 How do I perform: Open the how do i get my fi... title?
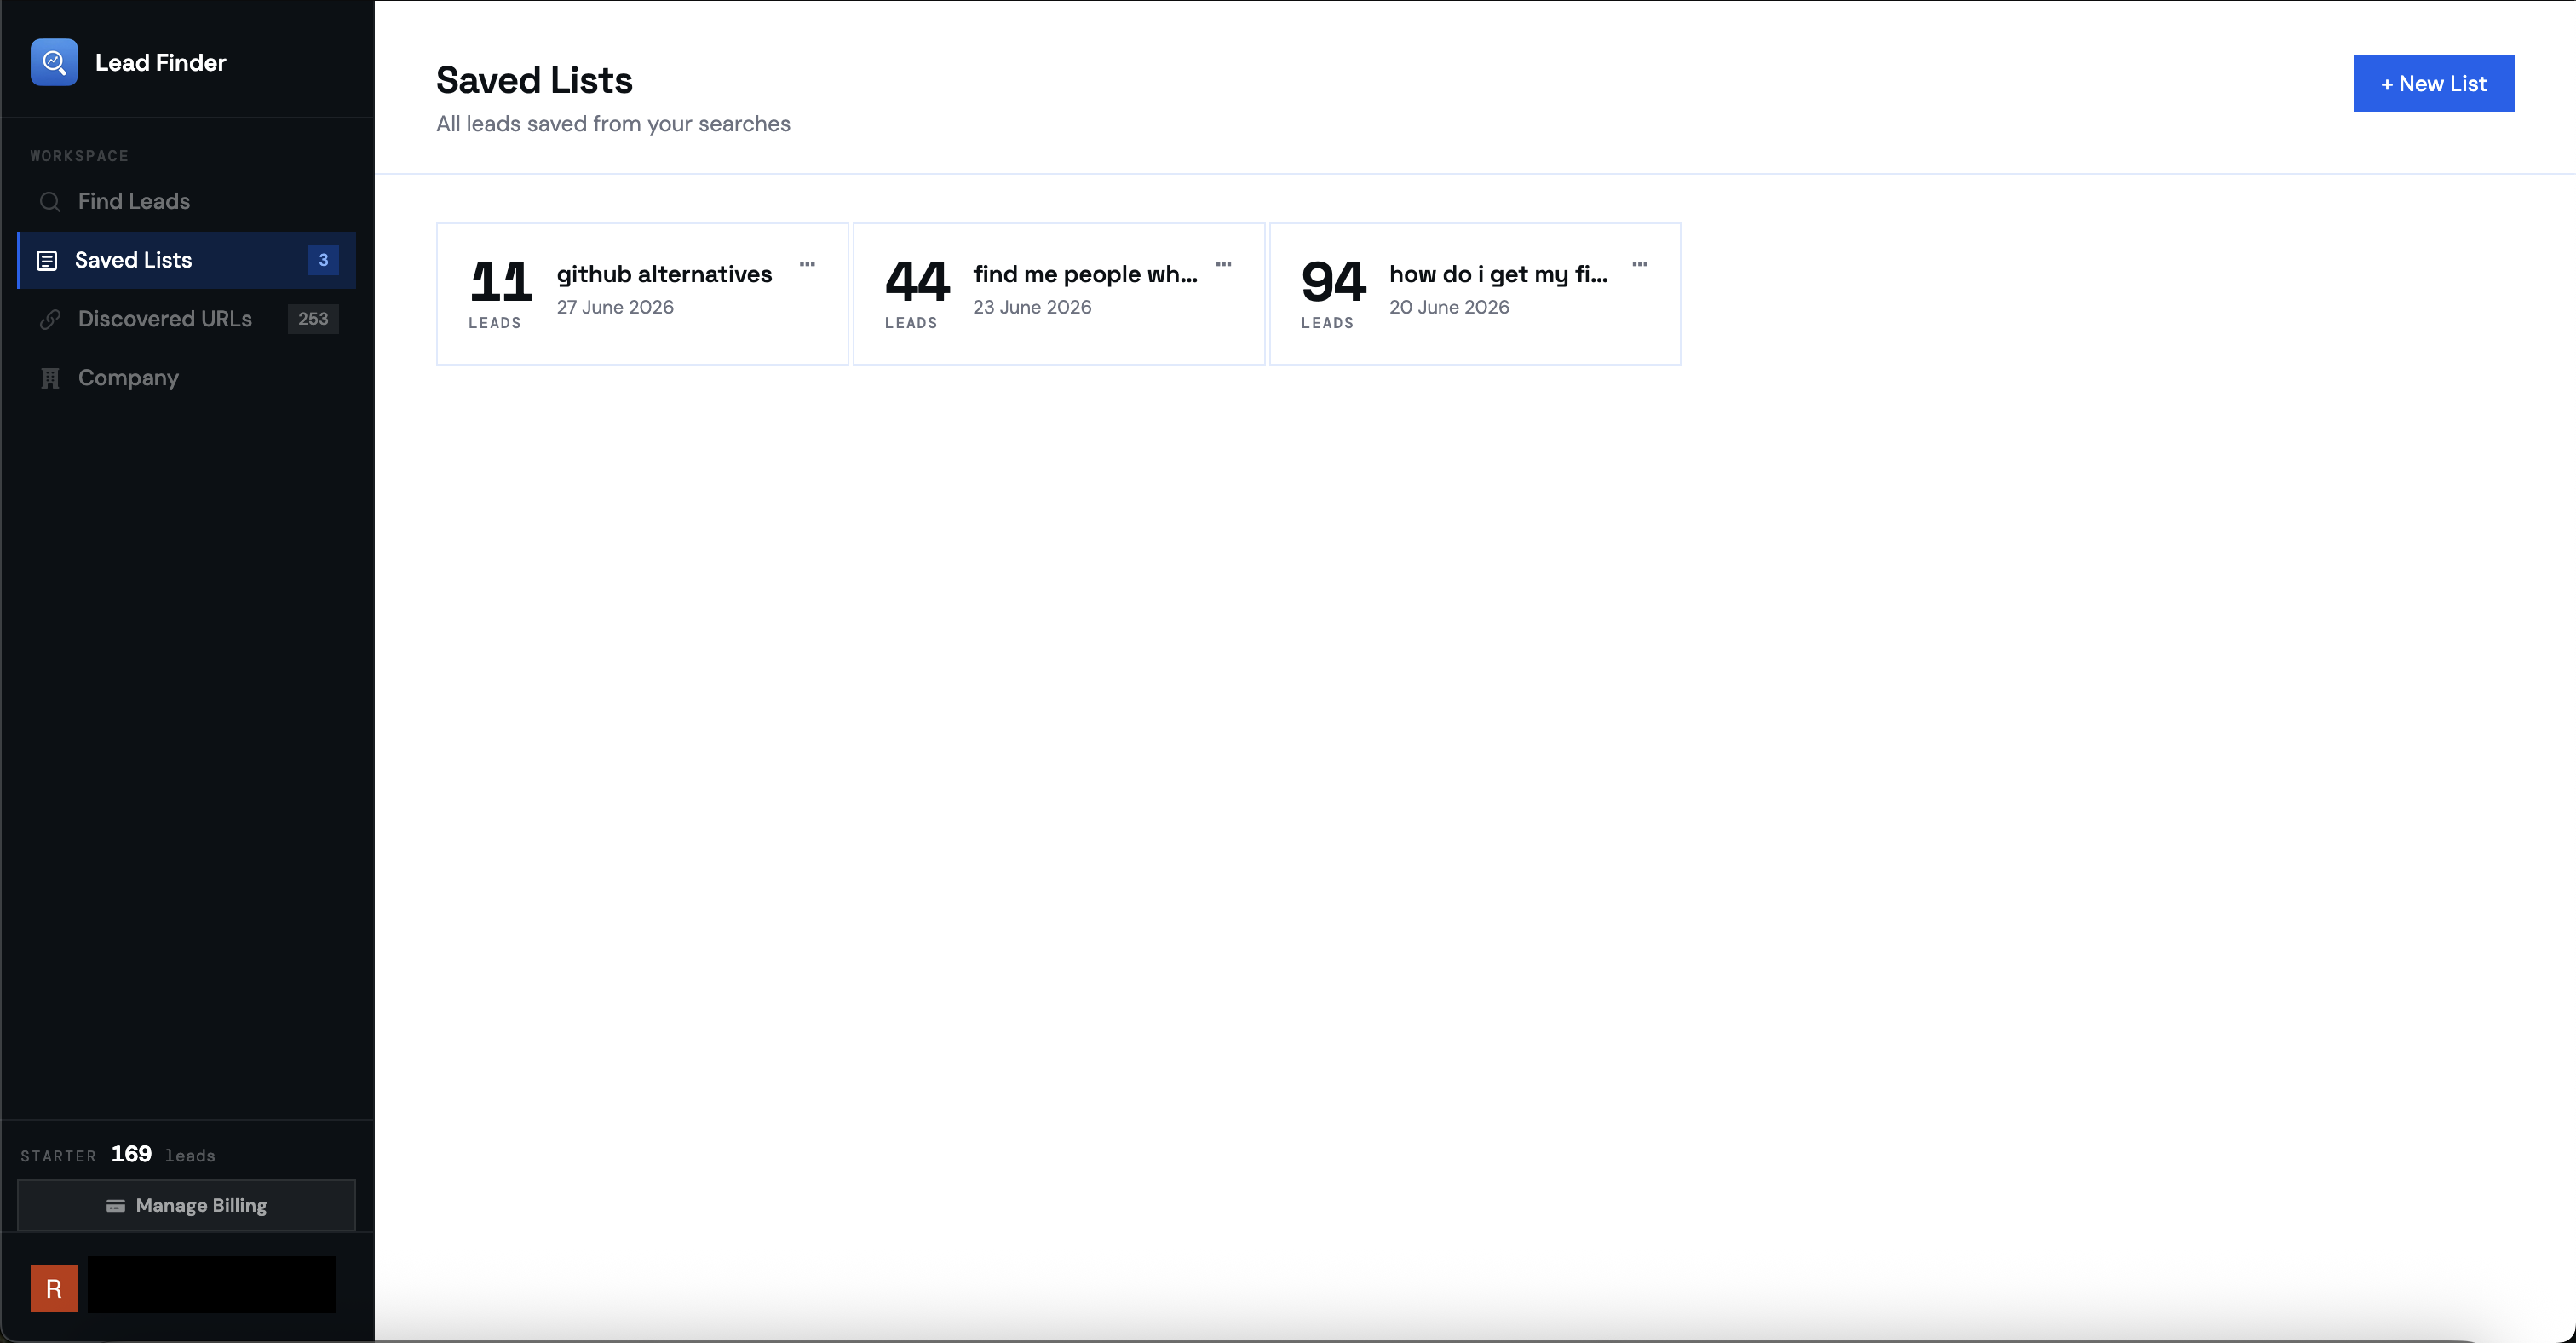click(x=1498, y=275)
